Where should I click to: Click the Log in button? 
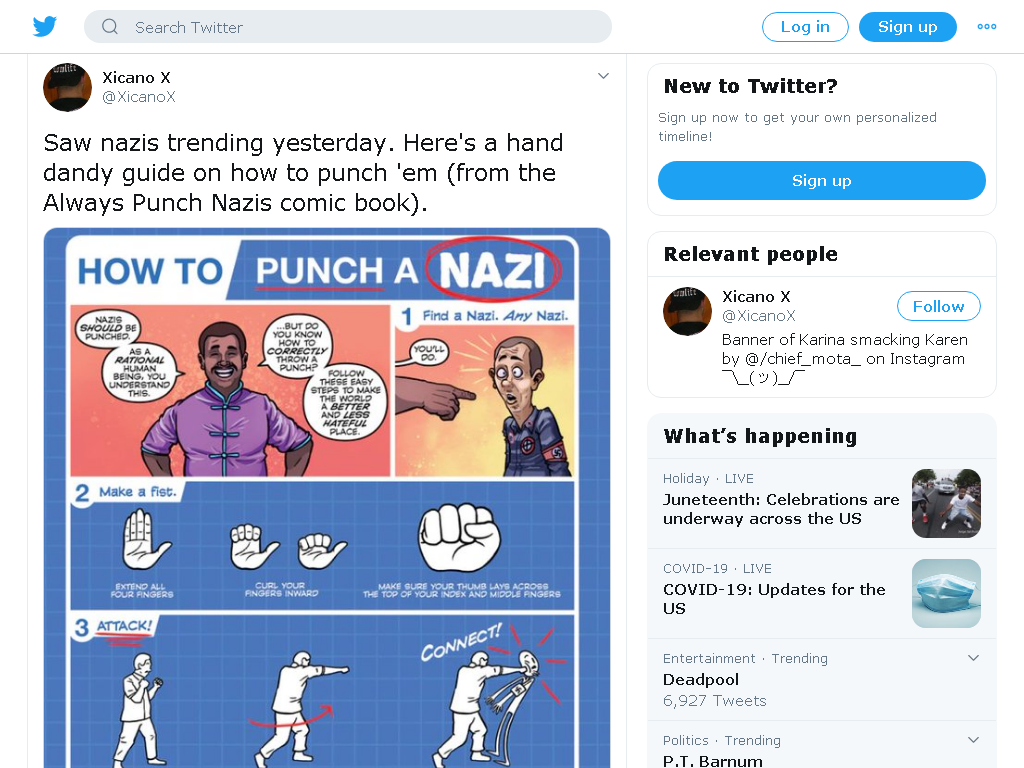[x=805, y=27]
